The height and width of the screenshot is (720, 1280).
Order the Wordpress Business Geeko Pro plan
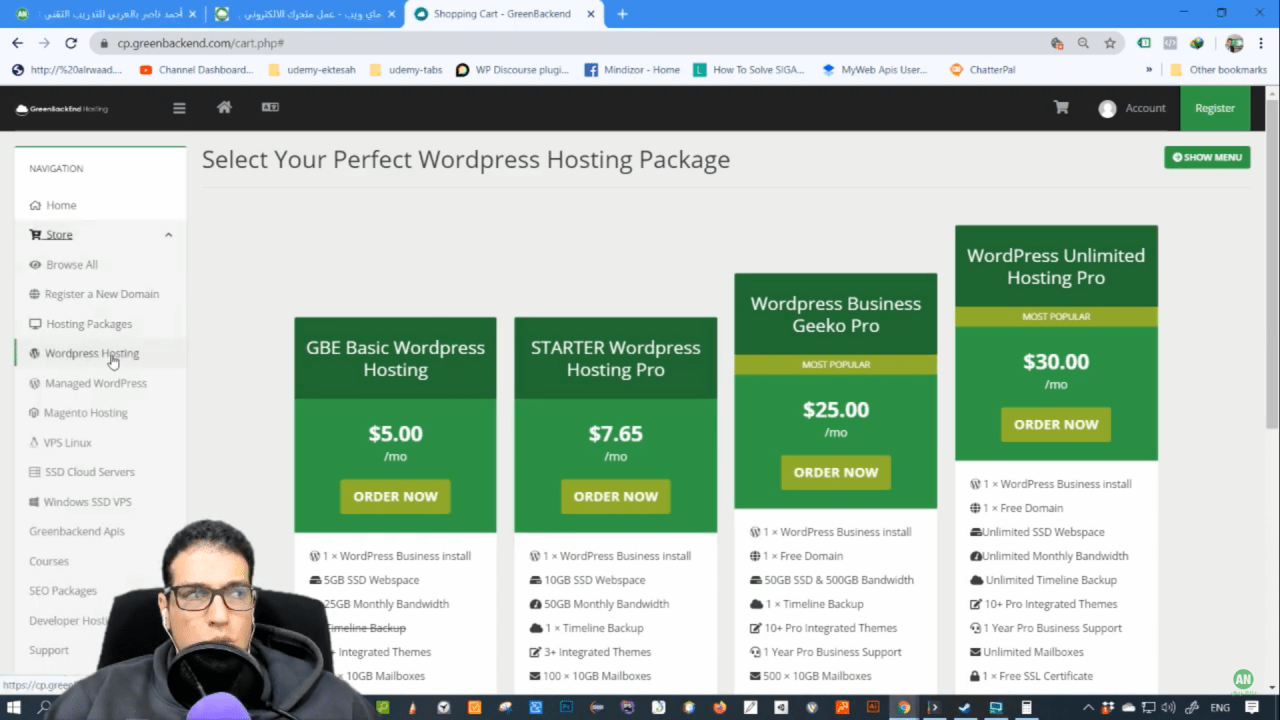point(835,472)
